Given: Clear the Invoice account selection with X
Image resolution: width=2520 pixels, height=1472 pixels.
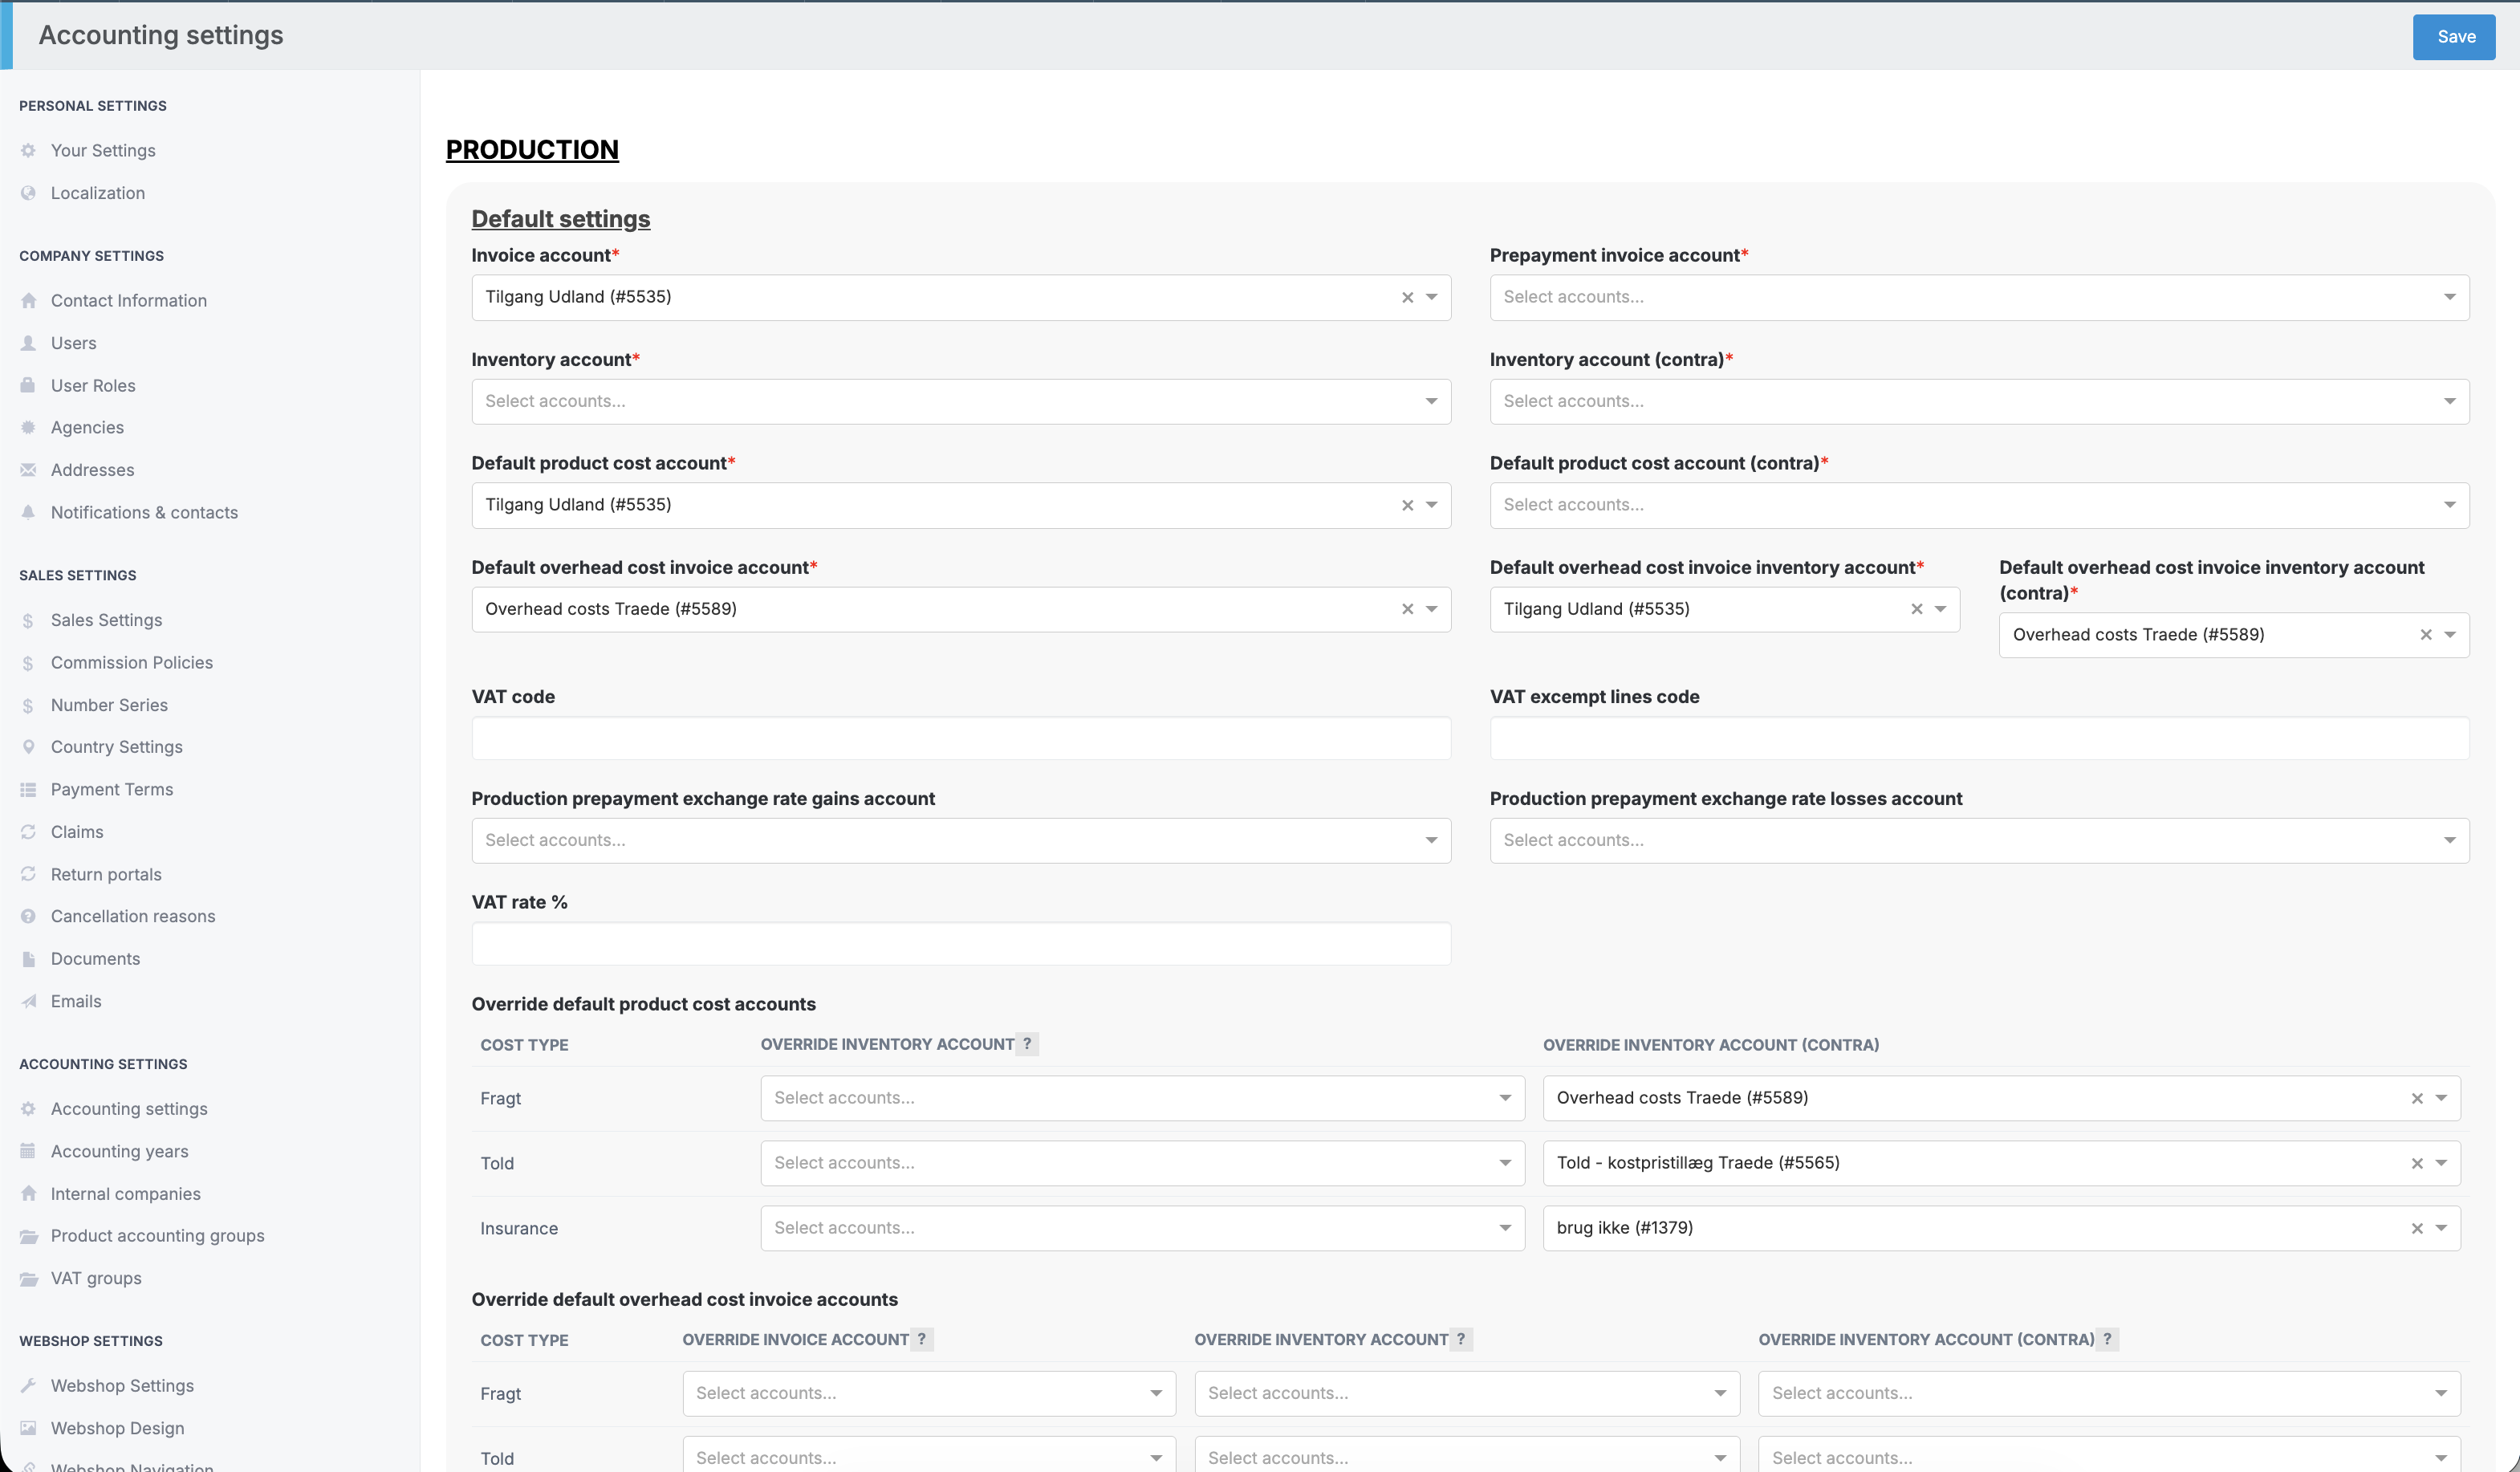Looking at the screenshot, I should (1407, 298).
